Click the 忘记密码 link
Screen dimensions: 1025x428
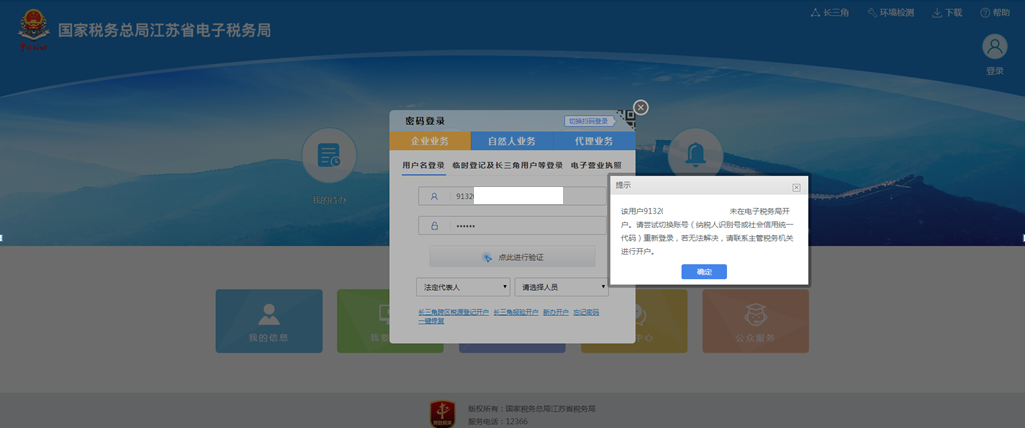coord(586,312)
